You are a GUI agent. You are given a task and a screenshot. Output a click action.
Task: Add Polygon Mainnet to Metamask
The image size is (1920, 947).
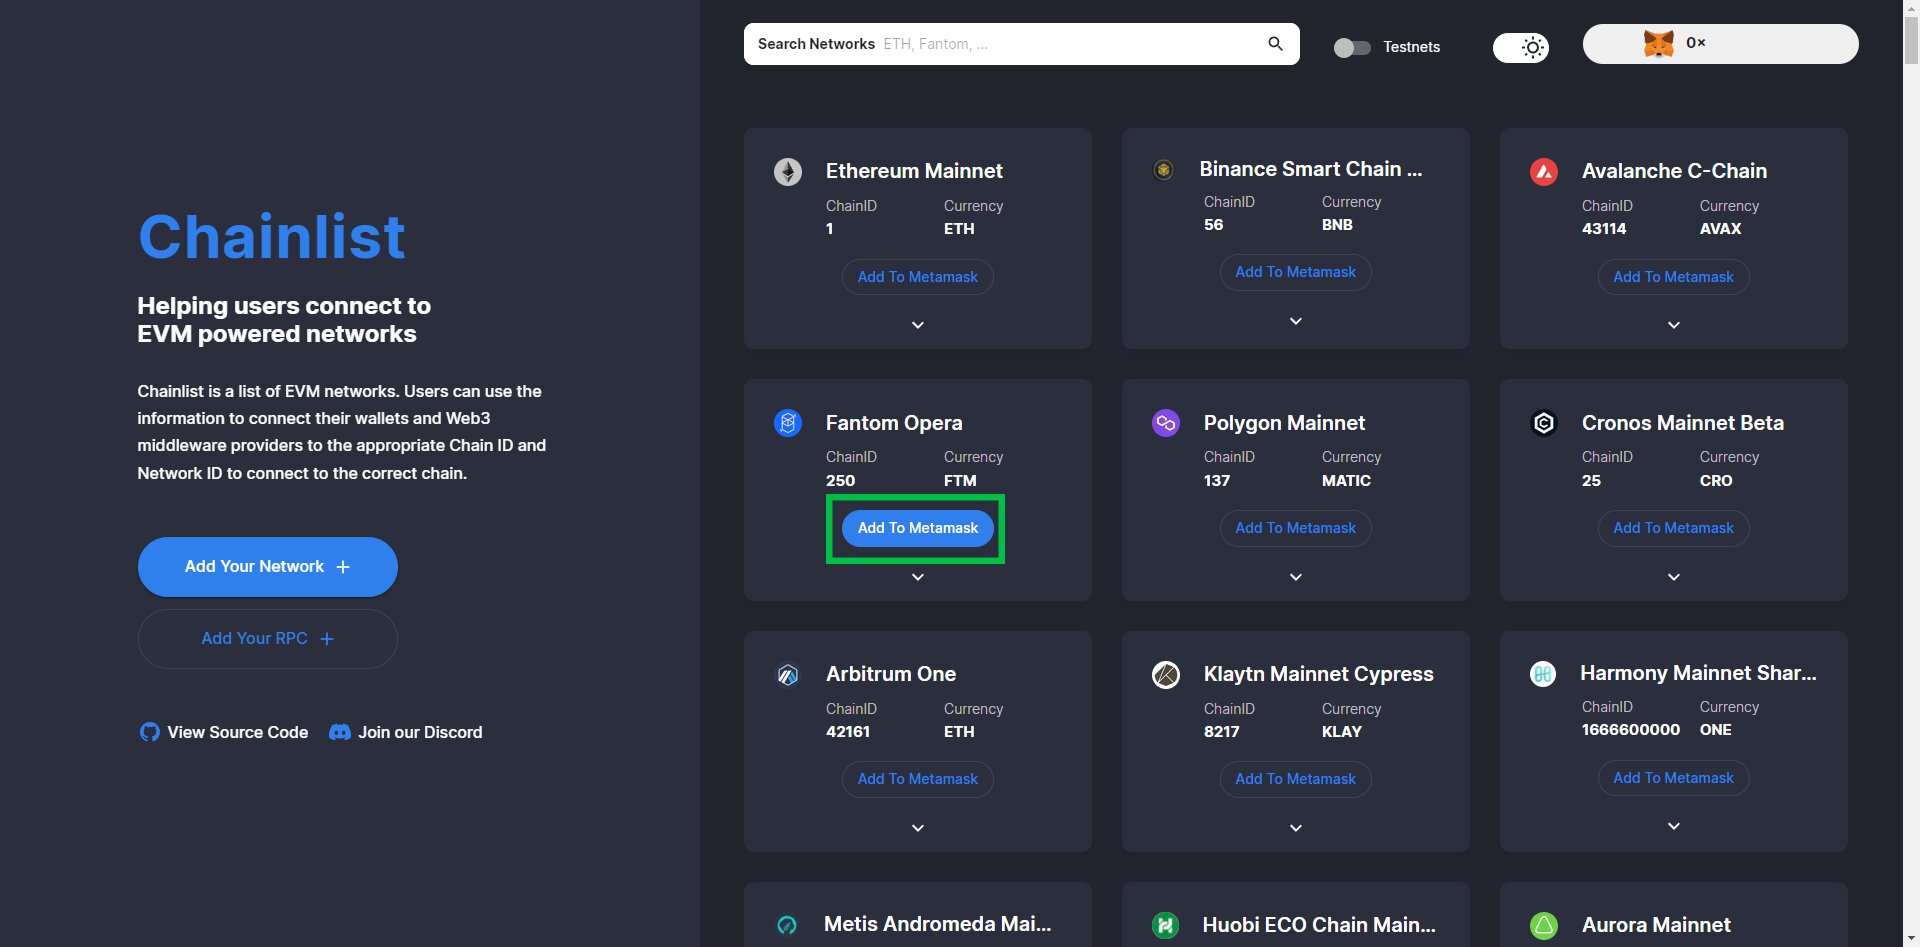[1296, 528]
